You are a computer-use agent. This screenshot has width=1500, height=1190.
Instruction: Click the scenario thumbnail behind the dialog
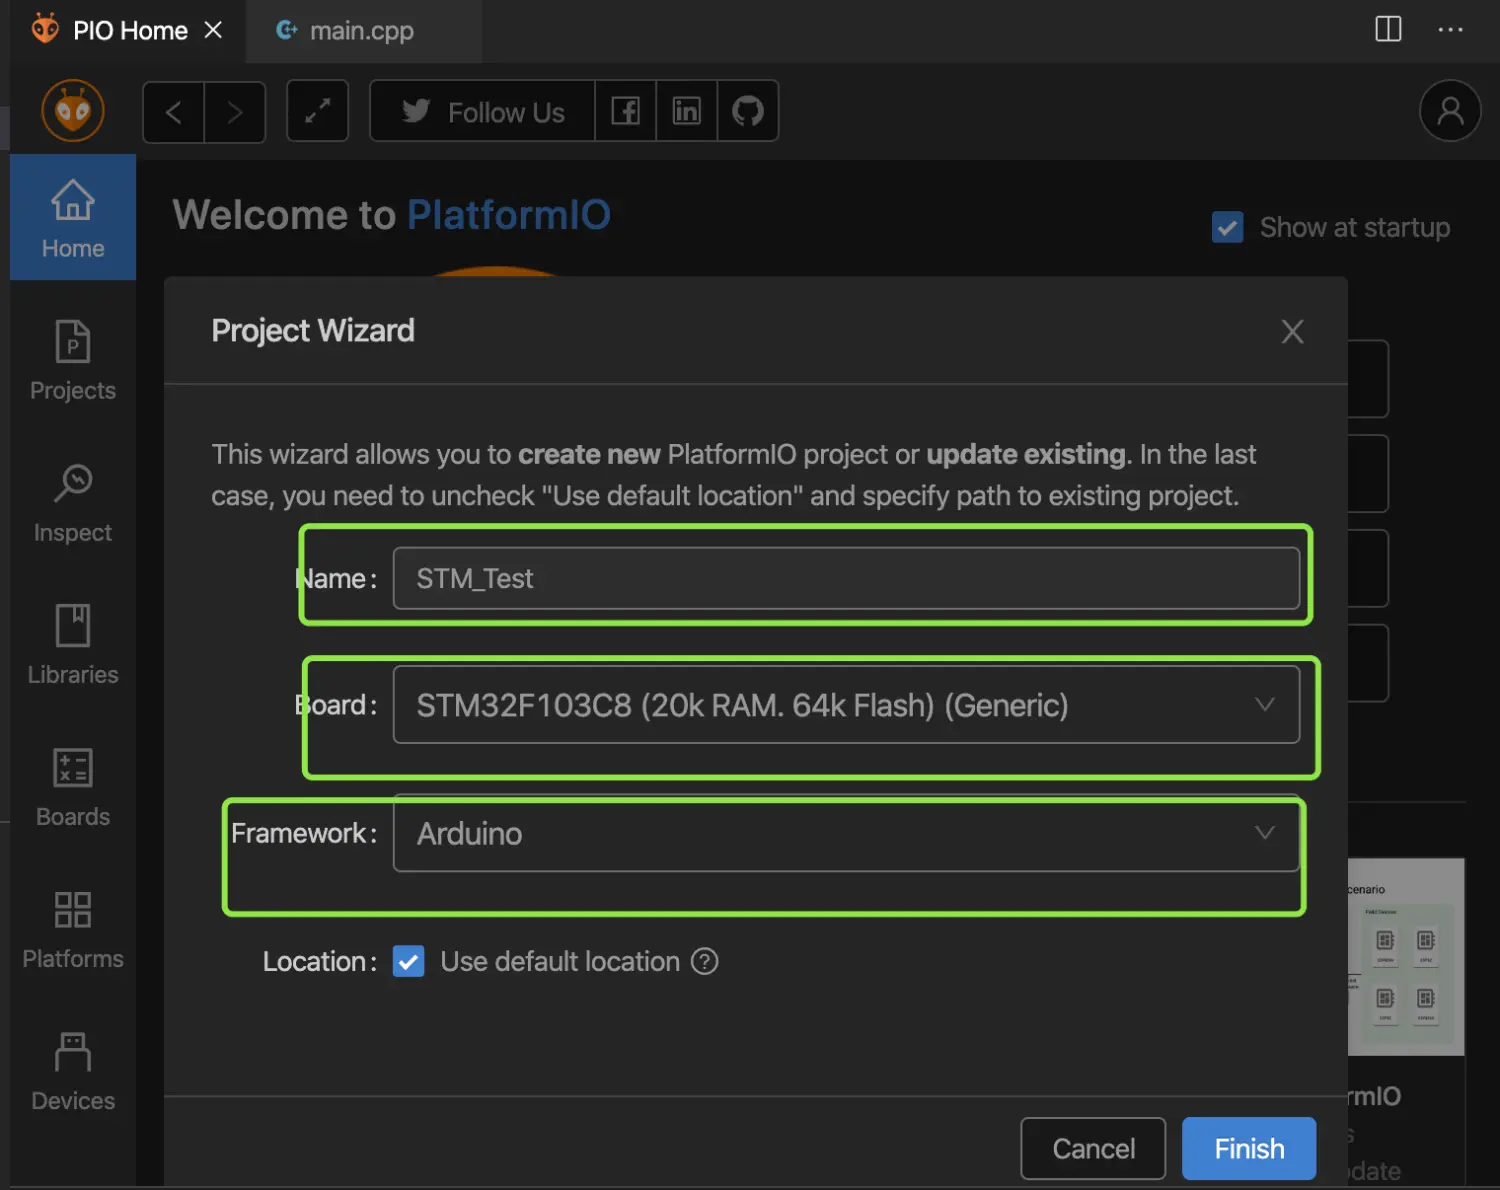[x=1406, y=956]
